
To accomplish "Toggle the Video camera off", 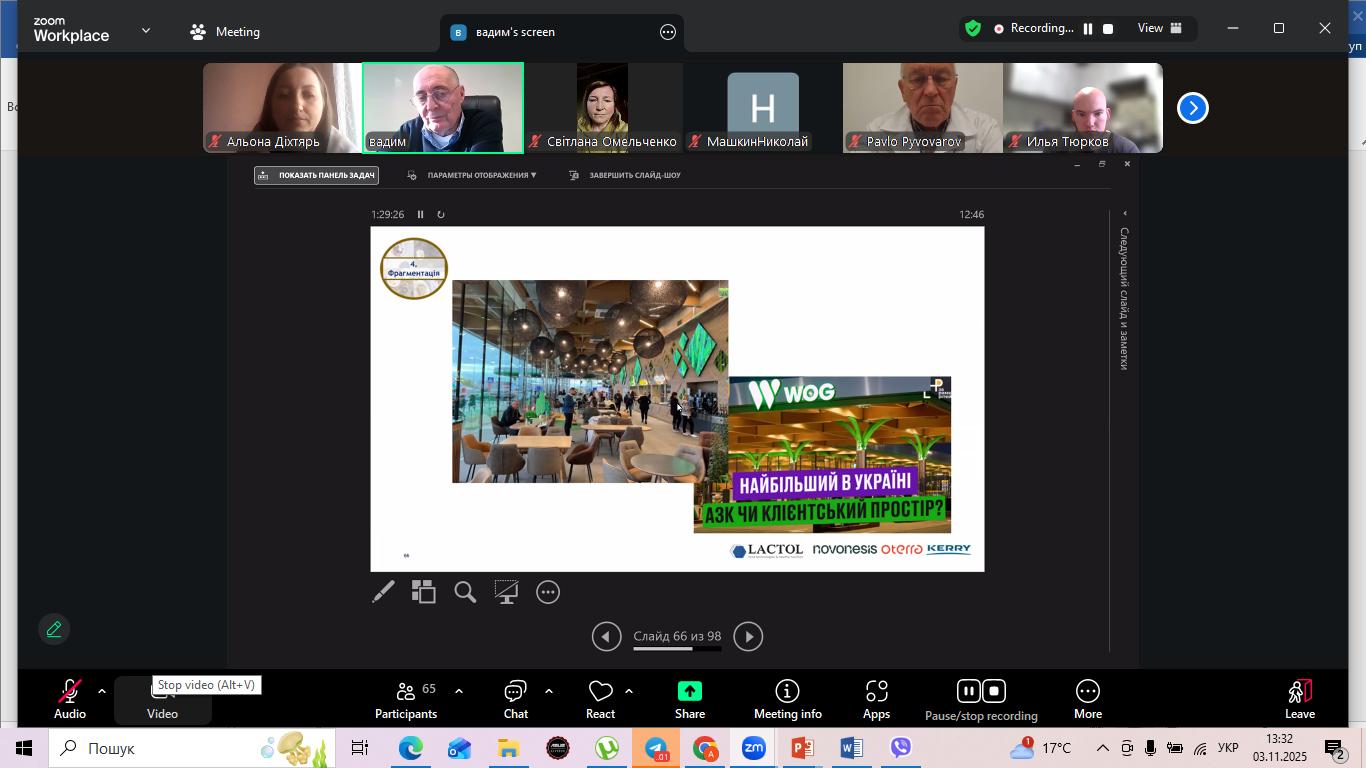I will [162, 700].
